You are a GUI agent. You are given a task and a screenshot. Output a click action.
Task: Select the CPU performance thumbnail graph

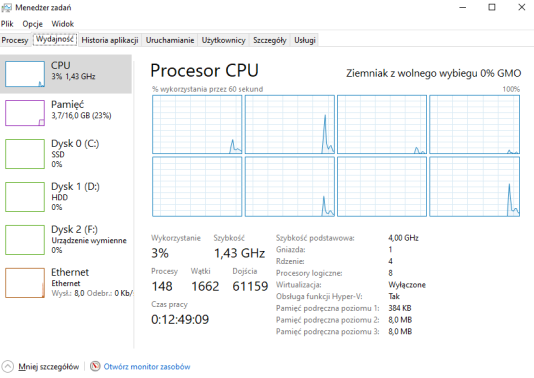pos(25,74)
